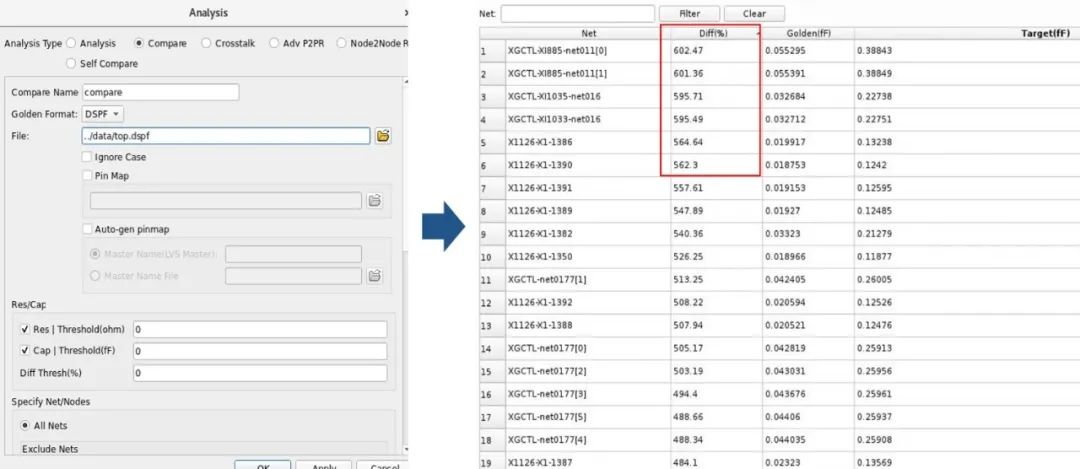Click the Golden(fF) column header
Screen dimensions: 1080x469
click(x=808, y=33)
